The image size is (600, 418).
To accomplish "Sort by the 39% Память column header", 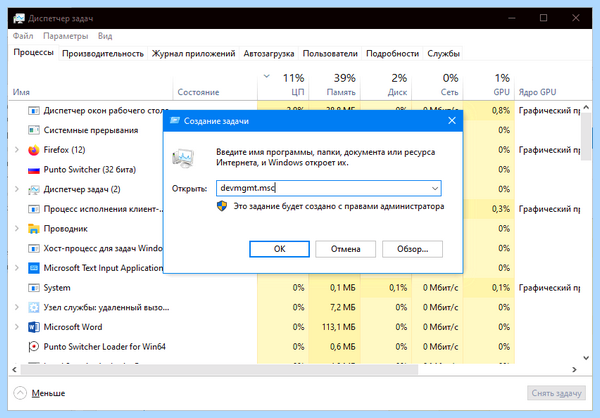I will tap(334, 85).
